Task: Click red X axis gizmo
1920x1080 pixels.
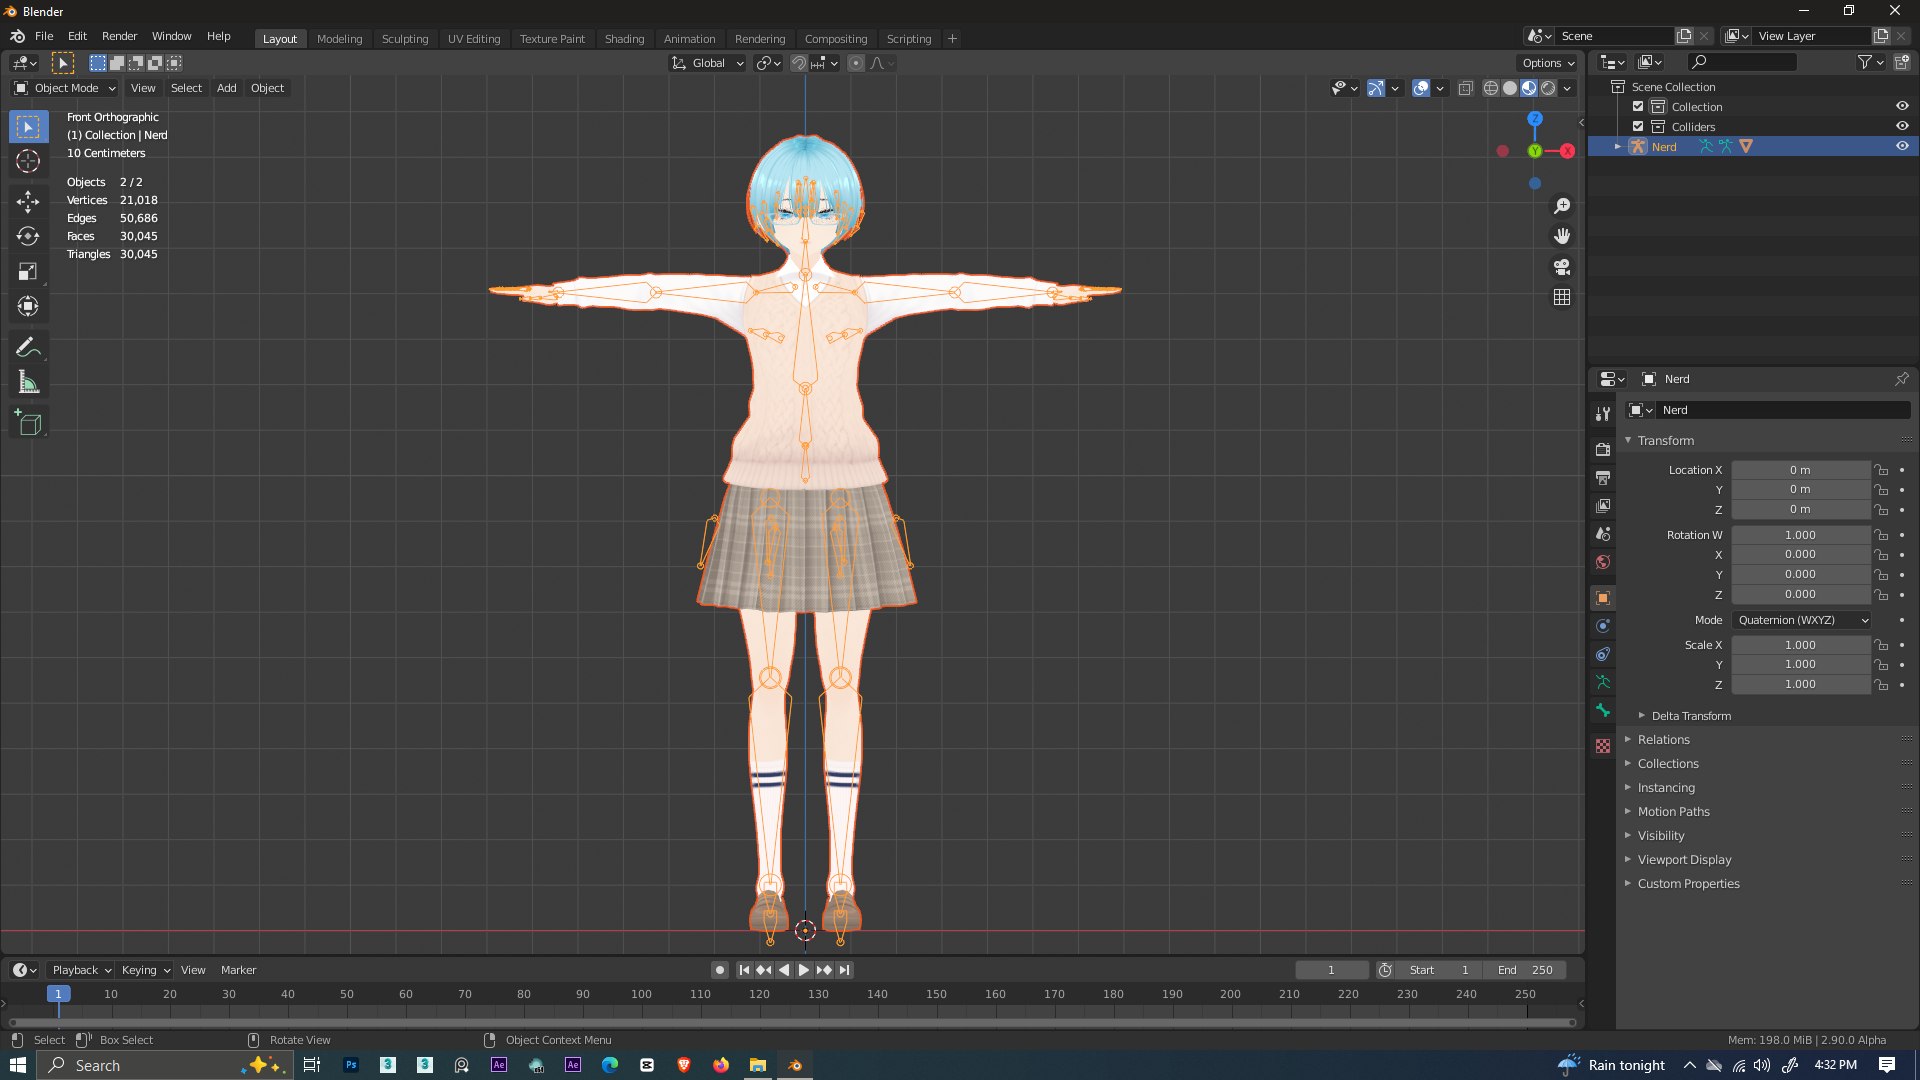Action: tap(1567, 151)
